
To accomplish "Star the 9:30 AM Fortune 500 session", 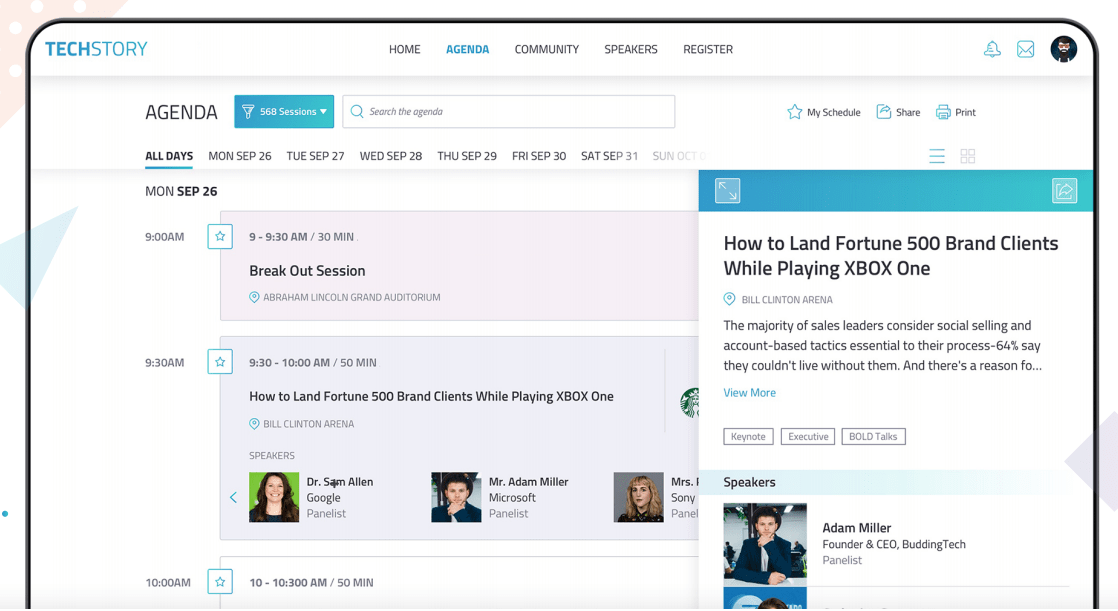I will [220, 361].
